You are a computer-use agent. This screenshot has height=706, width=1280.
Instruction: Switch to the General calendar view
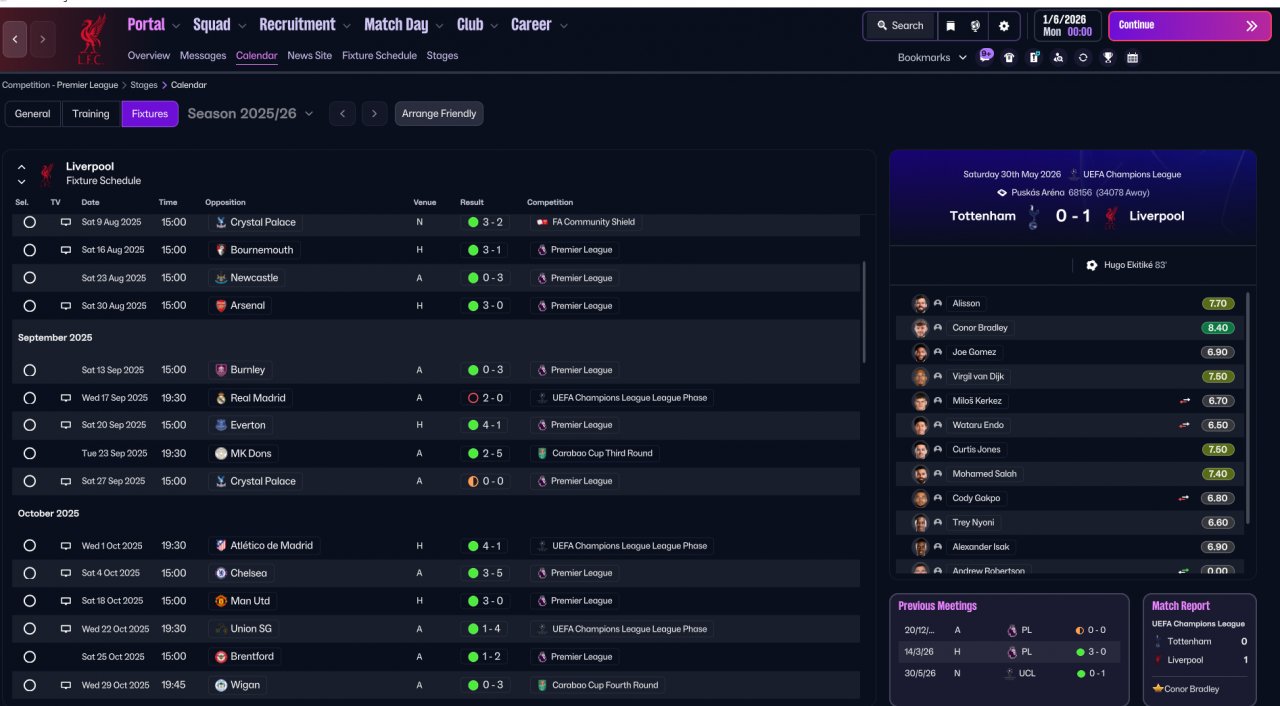point(32,114)
